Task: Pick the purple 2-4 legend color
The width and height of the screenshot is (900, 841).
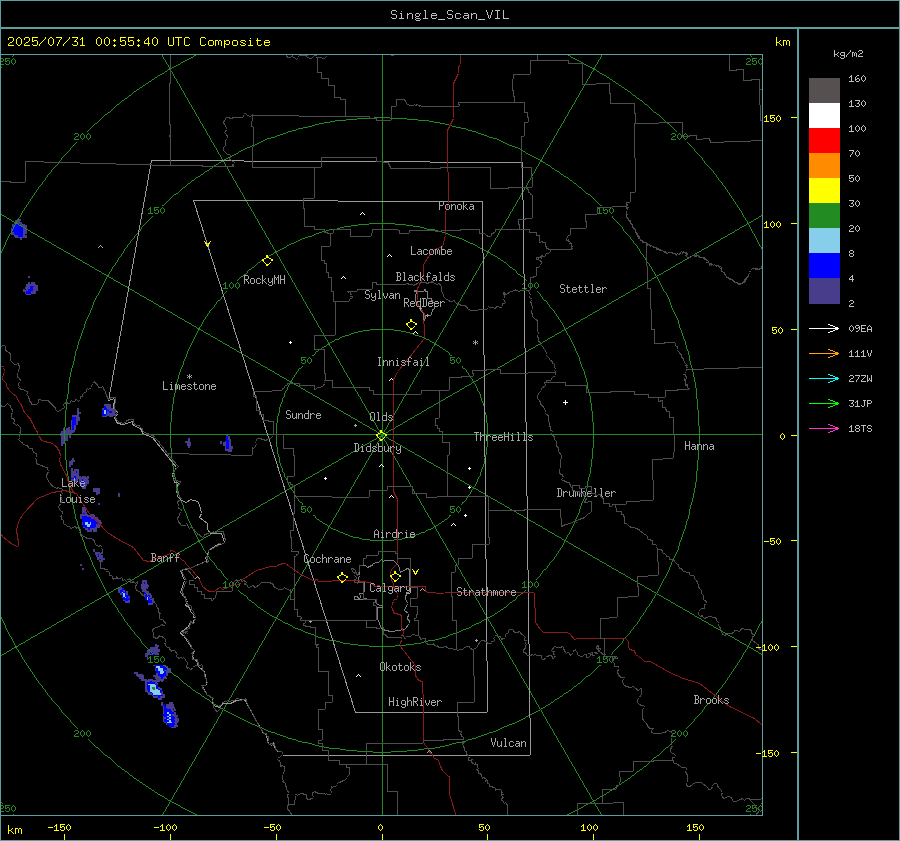Action: coord(824,290)
